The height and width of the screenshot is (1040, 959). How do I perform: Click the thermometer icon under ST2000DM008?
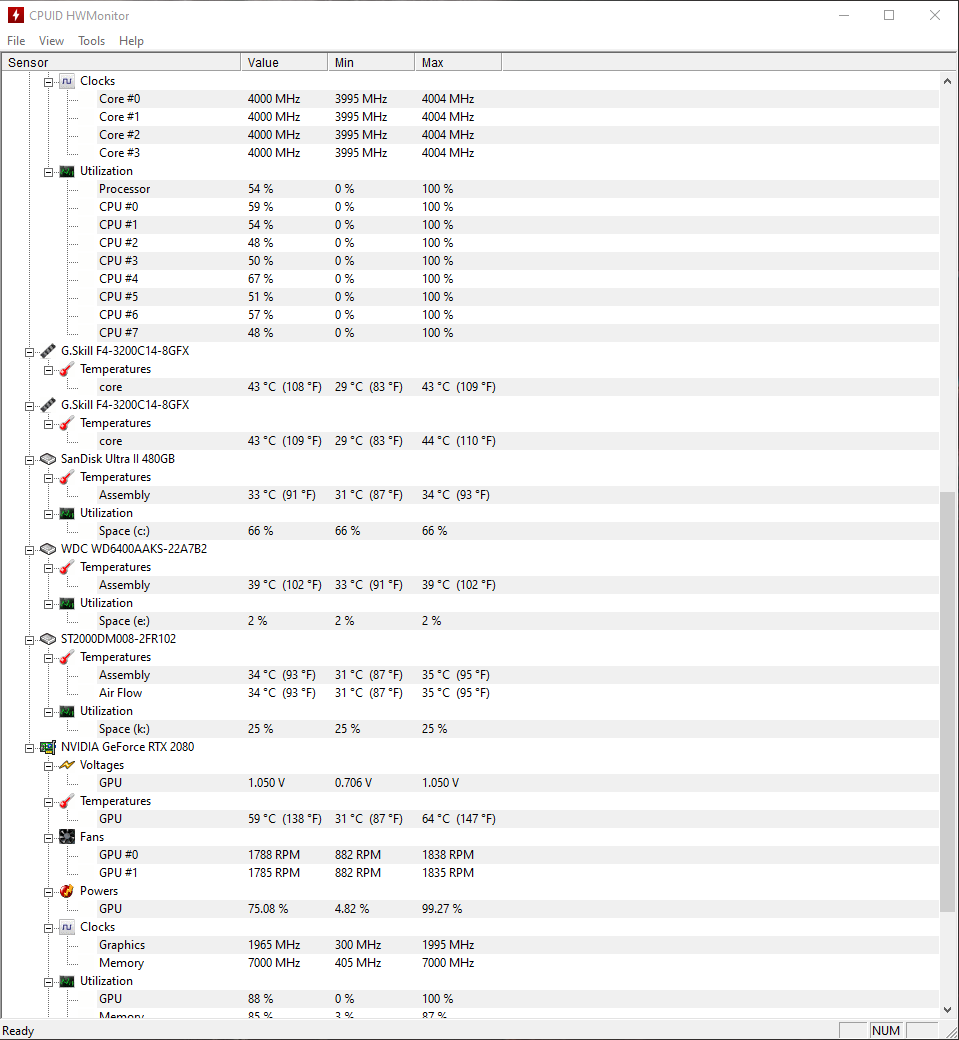66,657
